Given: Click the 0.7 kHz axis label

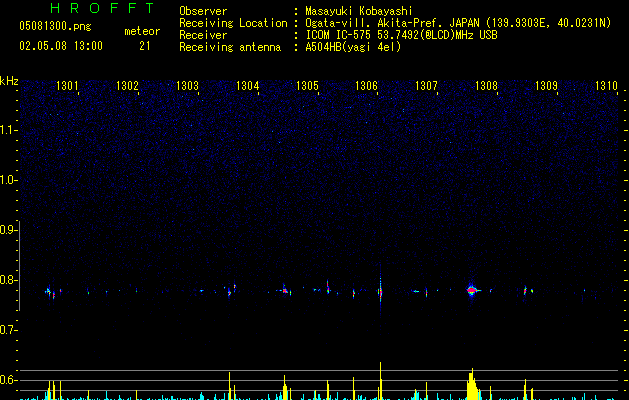Looking at the screenshot, I should 8,330.
